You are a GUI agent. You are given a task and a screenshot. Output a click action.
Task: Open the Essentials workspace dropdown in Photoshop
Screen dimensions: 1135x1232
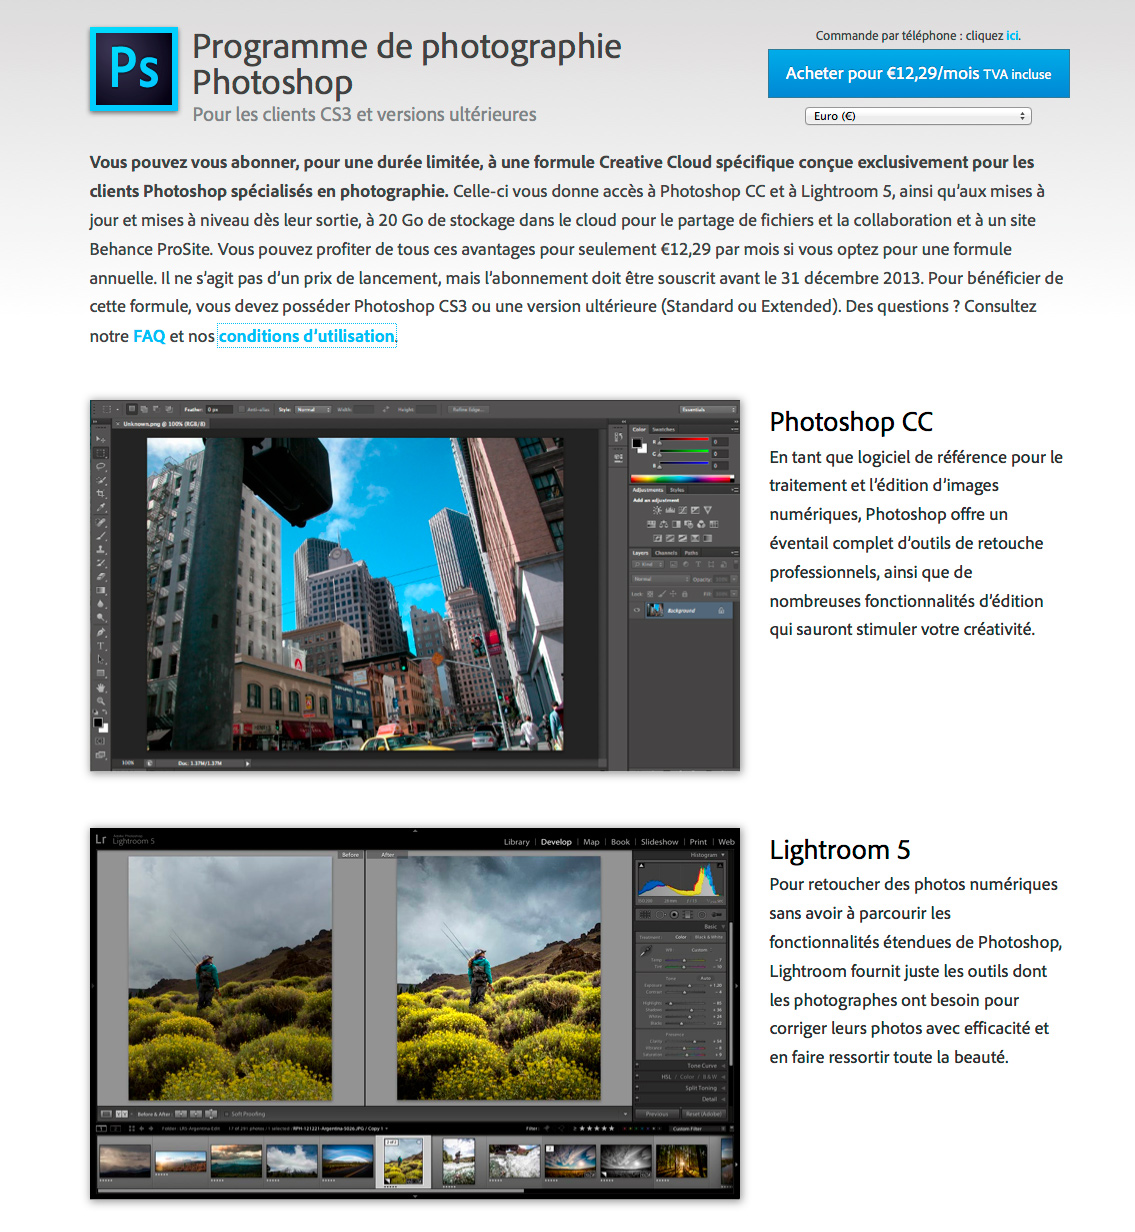(708, 409)
